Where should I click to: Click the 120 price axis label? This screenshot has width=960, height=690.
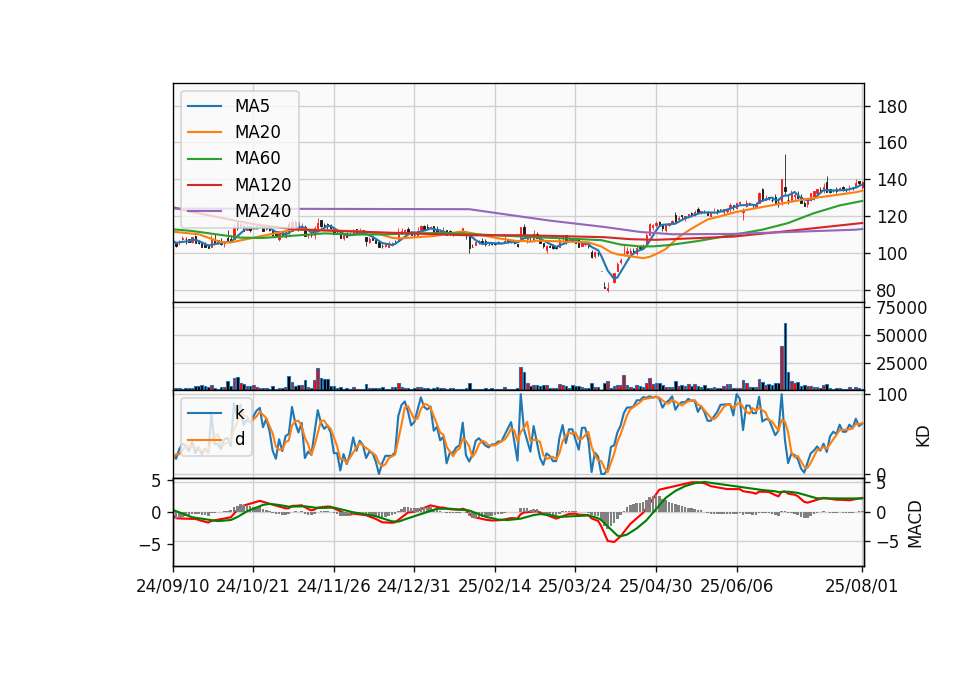(892, 217)
